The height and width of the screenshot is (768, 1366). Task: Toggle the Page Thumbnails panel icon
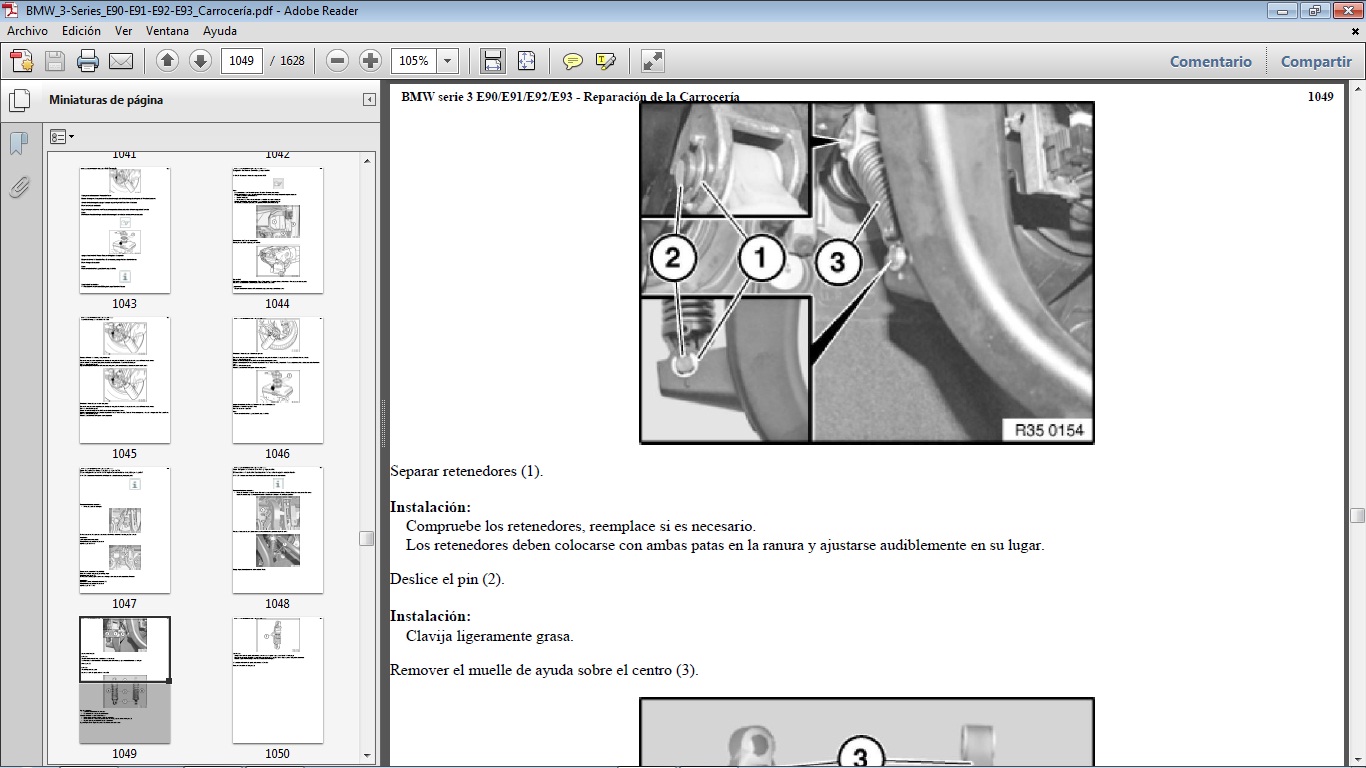coord(18,100)
